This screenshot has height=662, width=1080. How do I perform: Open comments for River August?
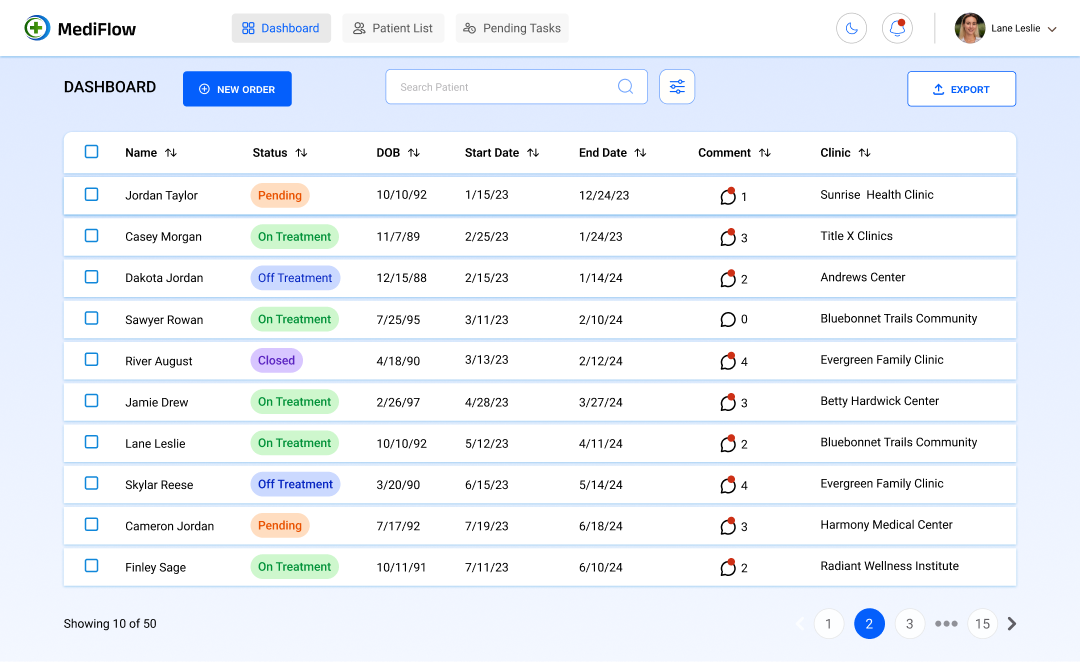point(727,361)
